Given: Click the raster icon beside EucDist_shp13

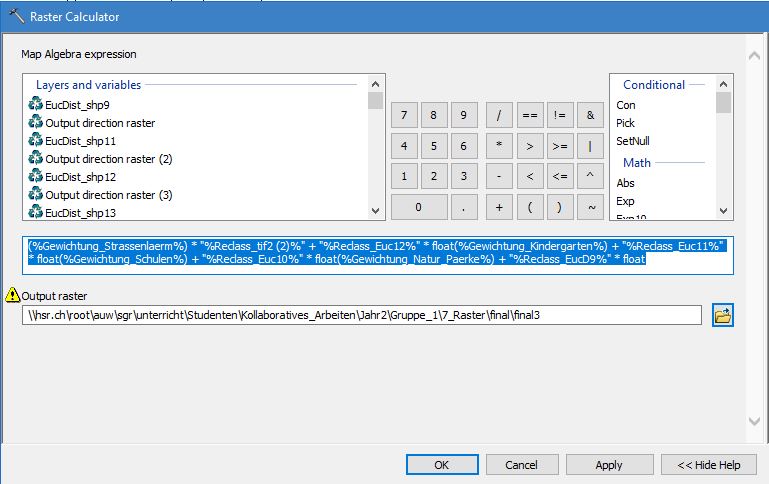Looking at the screenshot, I should [36, 213].
